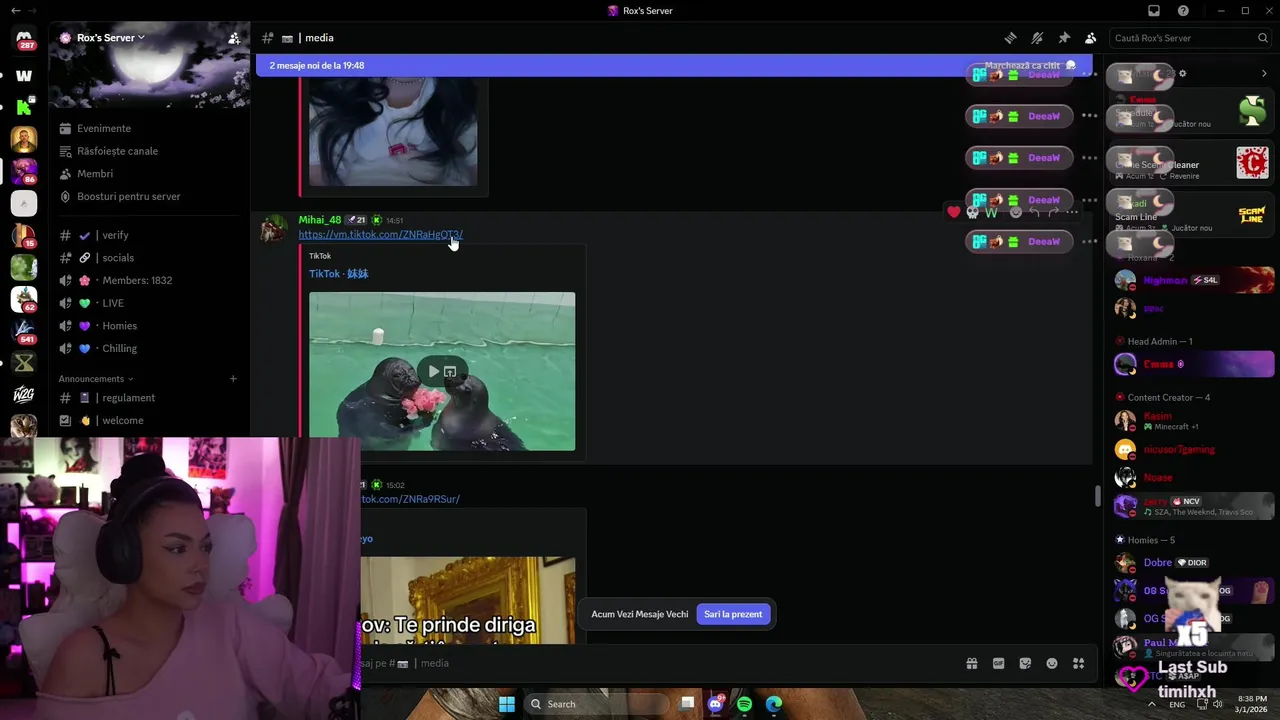The width and height of the screenshot is (1280, 720).
Task: Create channel plus in Announcements
Action: click(x=233, y=379)
